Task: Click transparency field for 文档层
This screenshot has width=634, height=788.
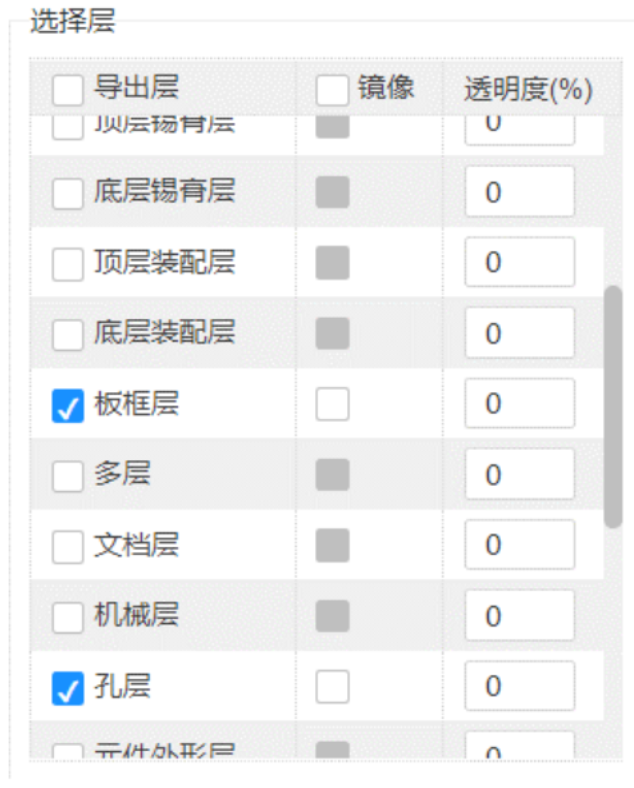Action: [519, 545]
